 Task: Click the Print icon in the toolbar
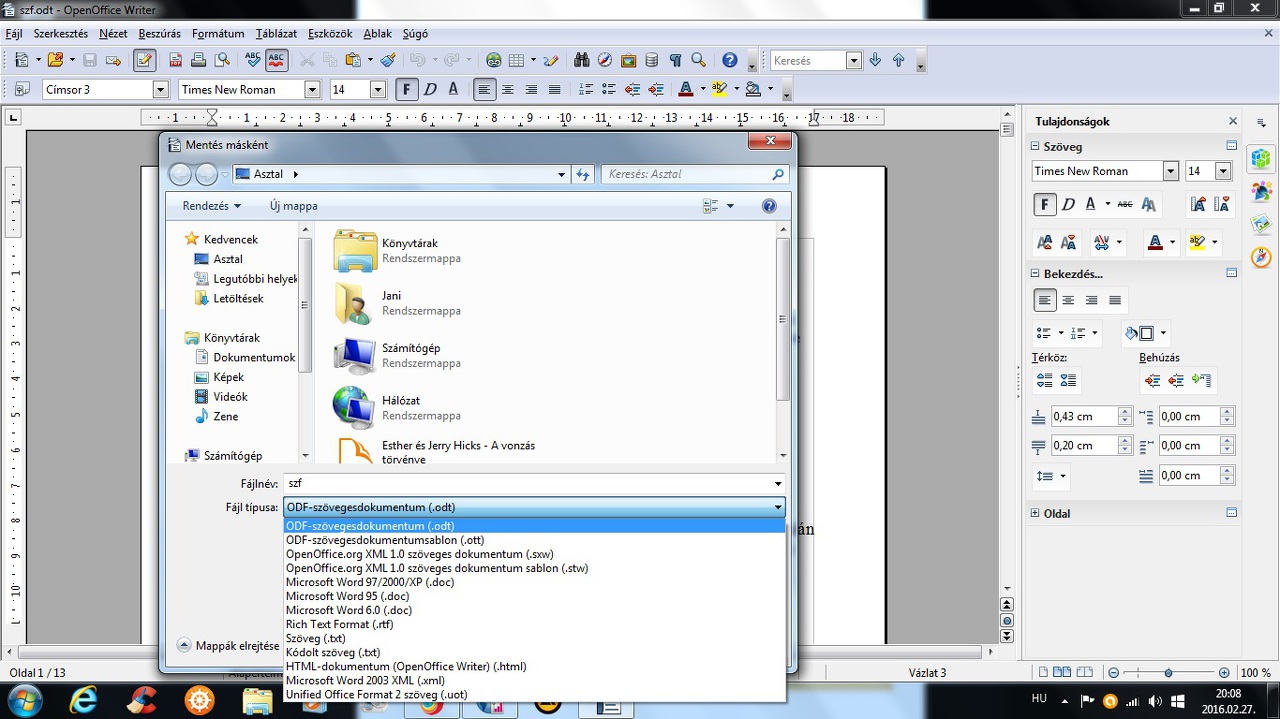(199, 60)
